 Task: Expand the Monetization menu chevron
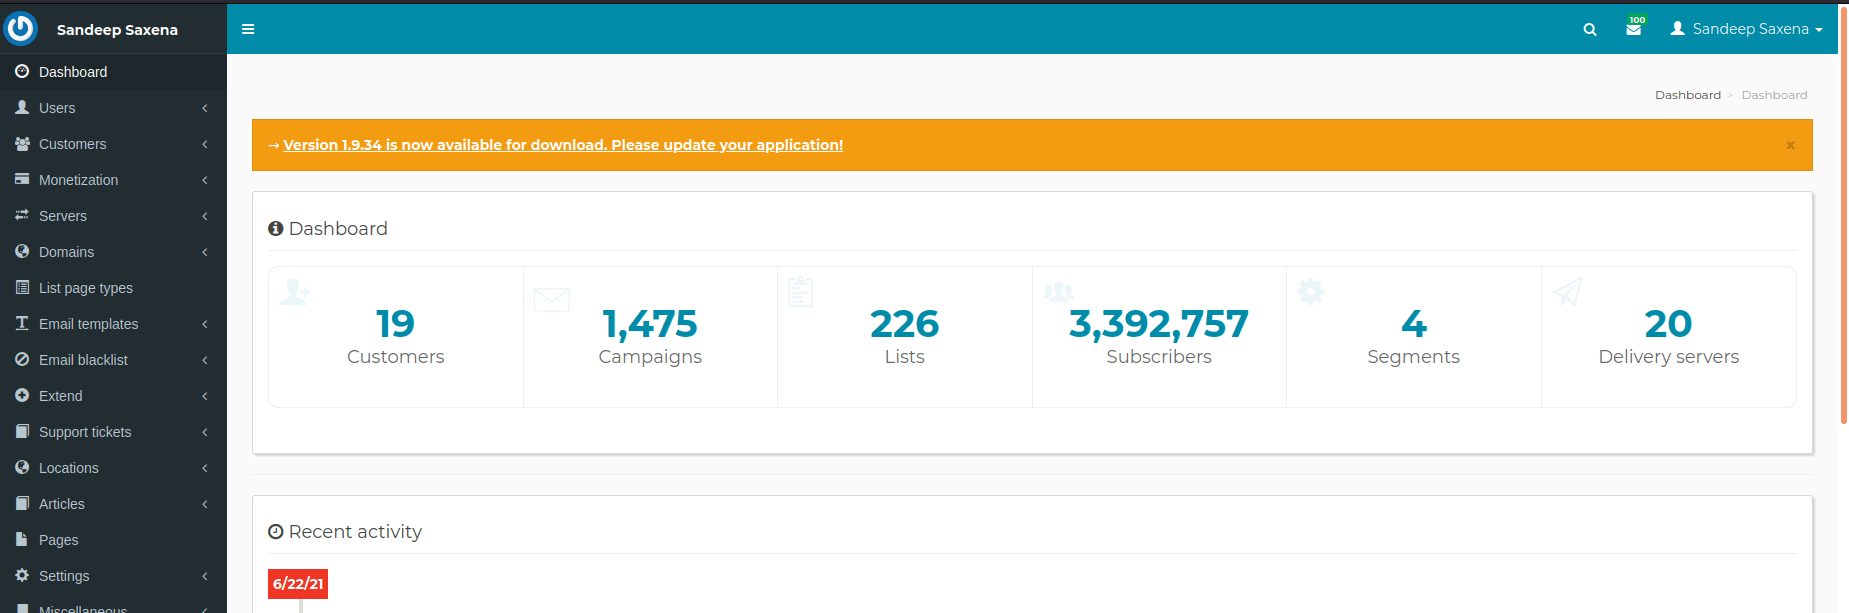click(205, 180)
